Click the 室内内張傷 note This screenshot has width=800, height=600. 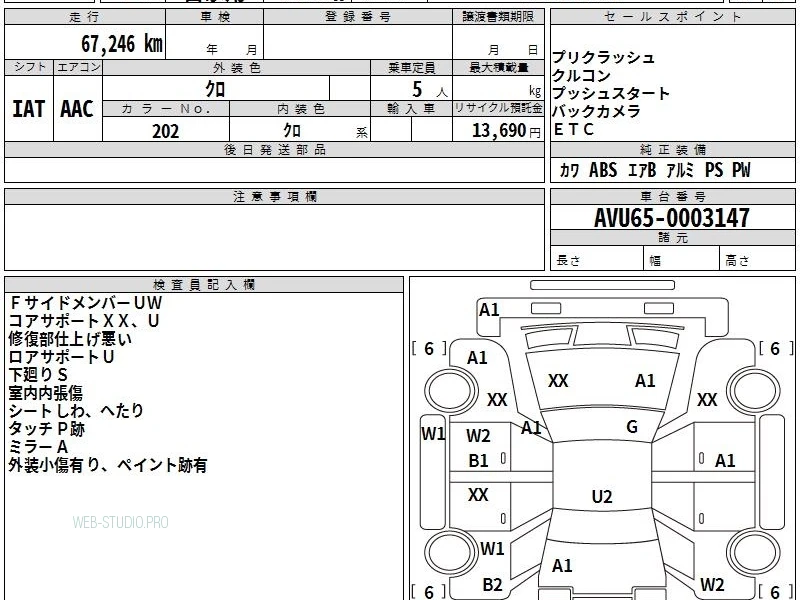coord(45,393)
